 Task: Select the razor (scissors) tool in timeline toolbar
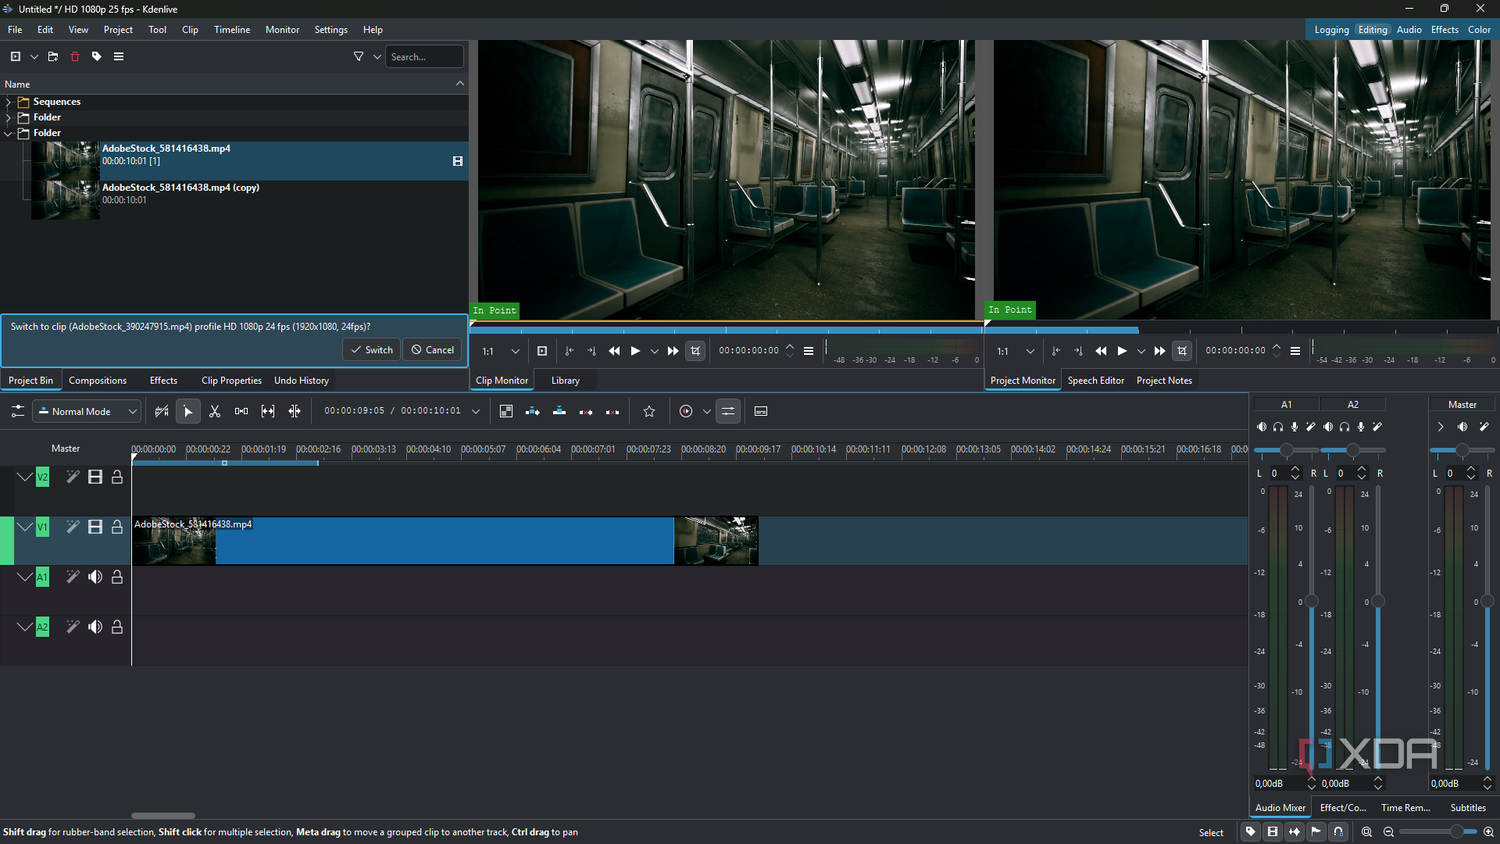[214, 411]
